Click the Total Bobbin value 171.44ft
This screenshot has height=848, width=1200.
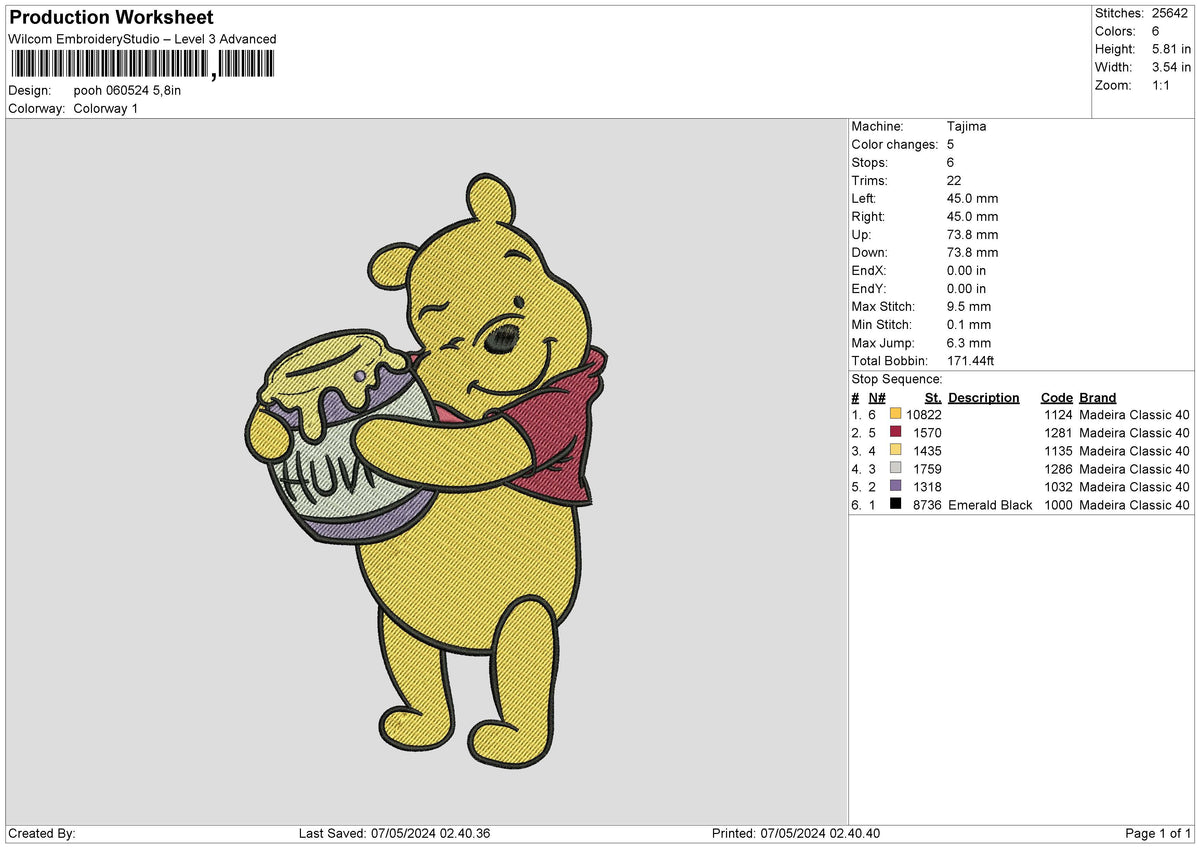970,361
